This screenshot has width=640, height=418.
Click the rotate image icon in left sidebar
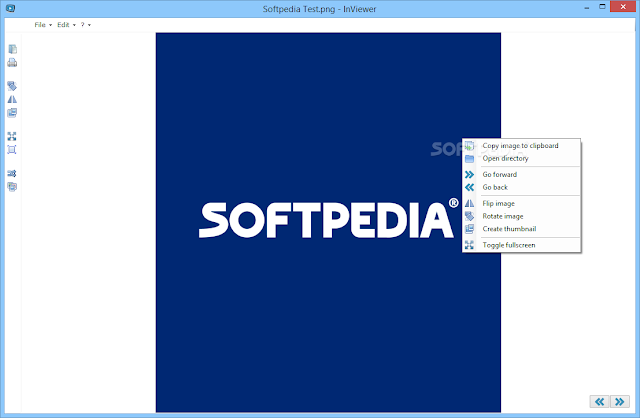pyautogui.click(x=12, y=86)
